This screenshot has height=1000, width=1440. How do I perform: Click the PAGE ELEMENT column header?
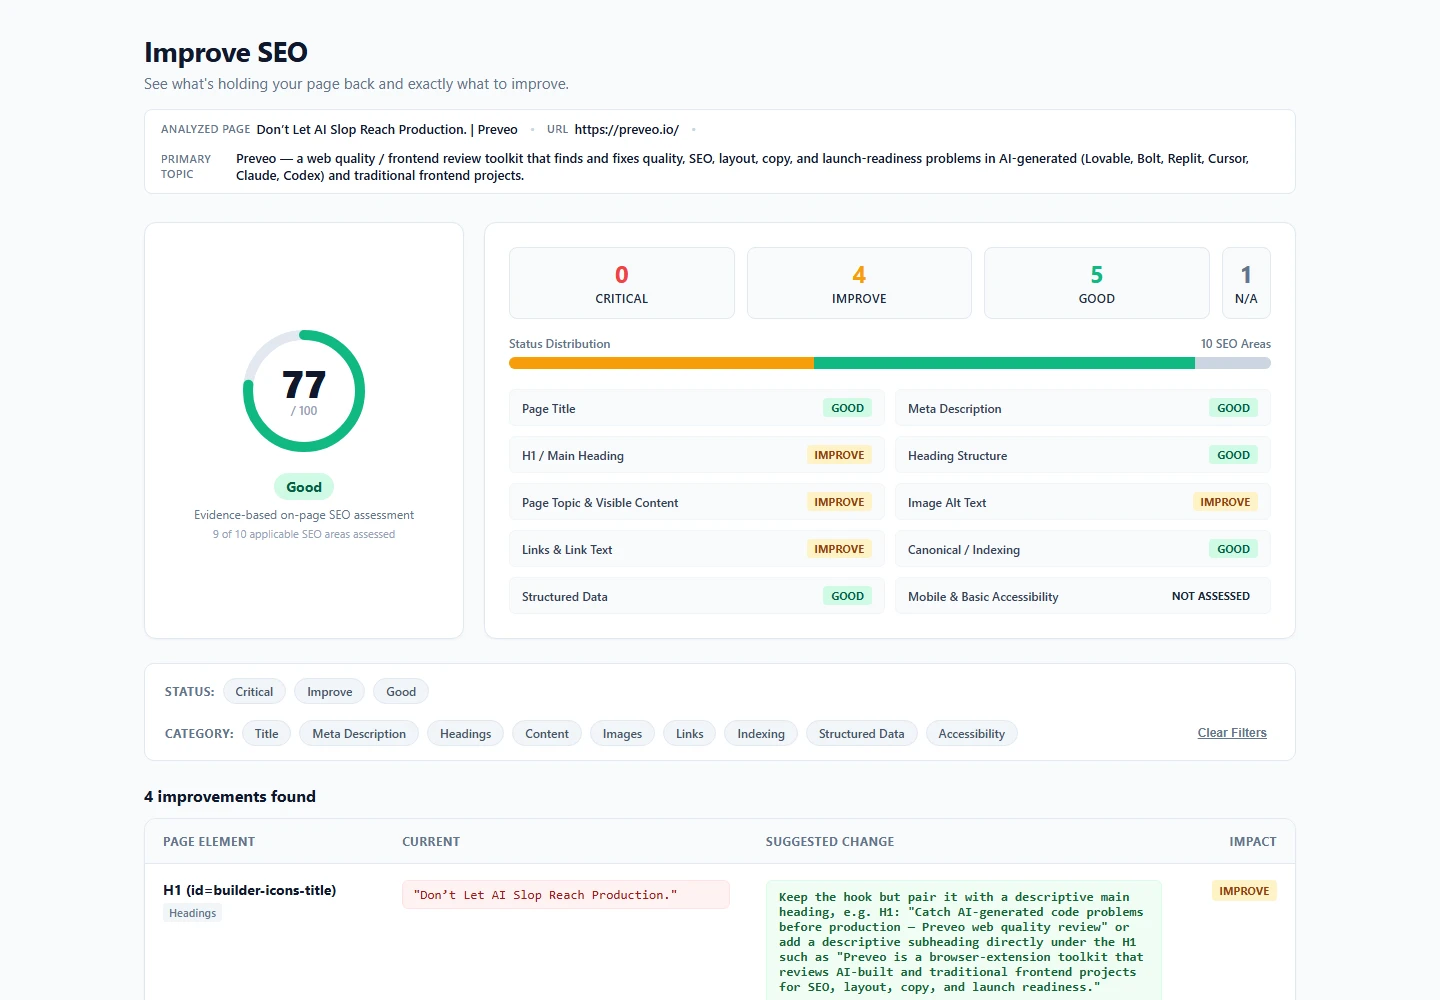209,842
